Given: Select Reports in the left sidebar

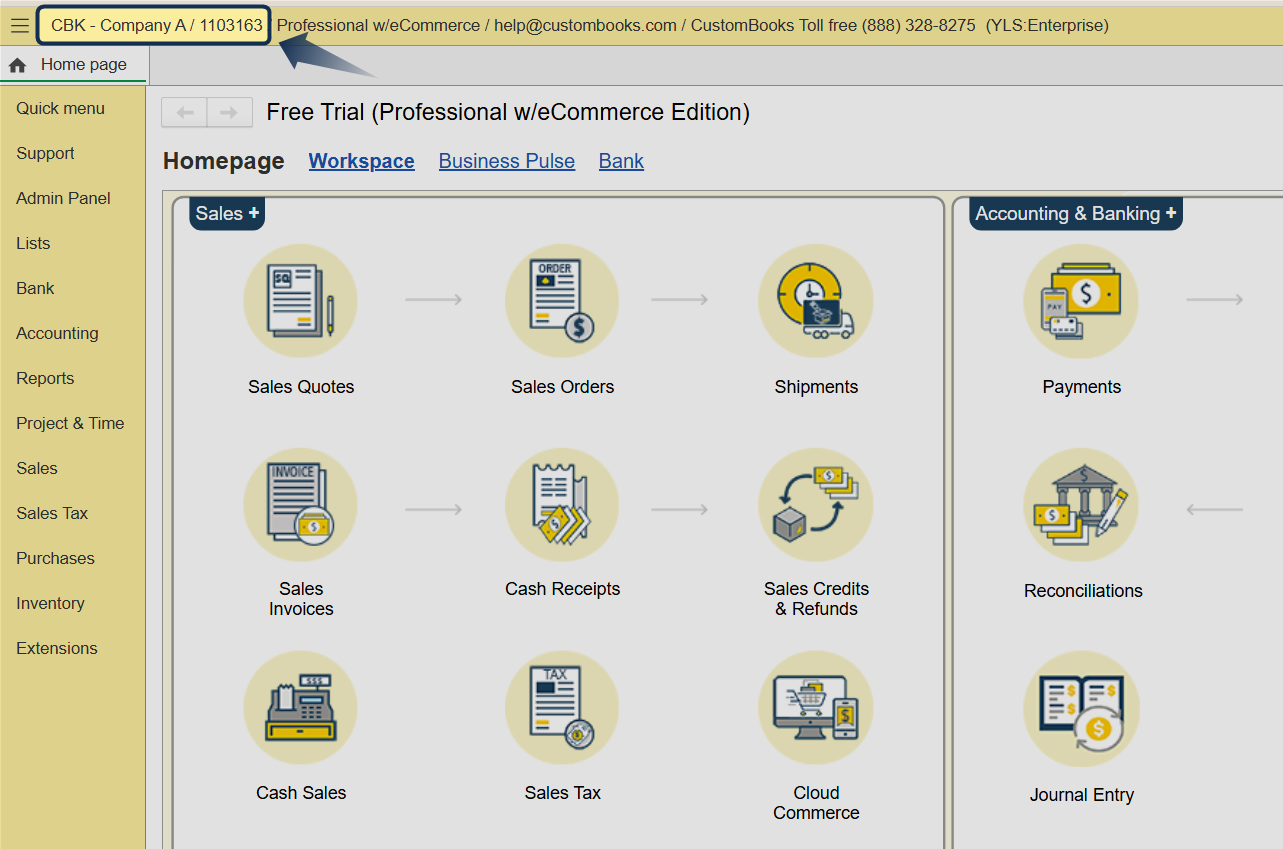Looking at the screenshot, I should pyautogui.click(x=45, y=378).
